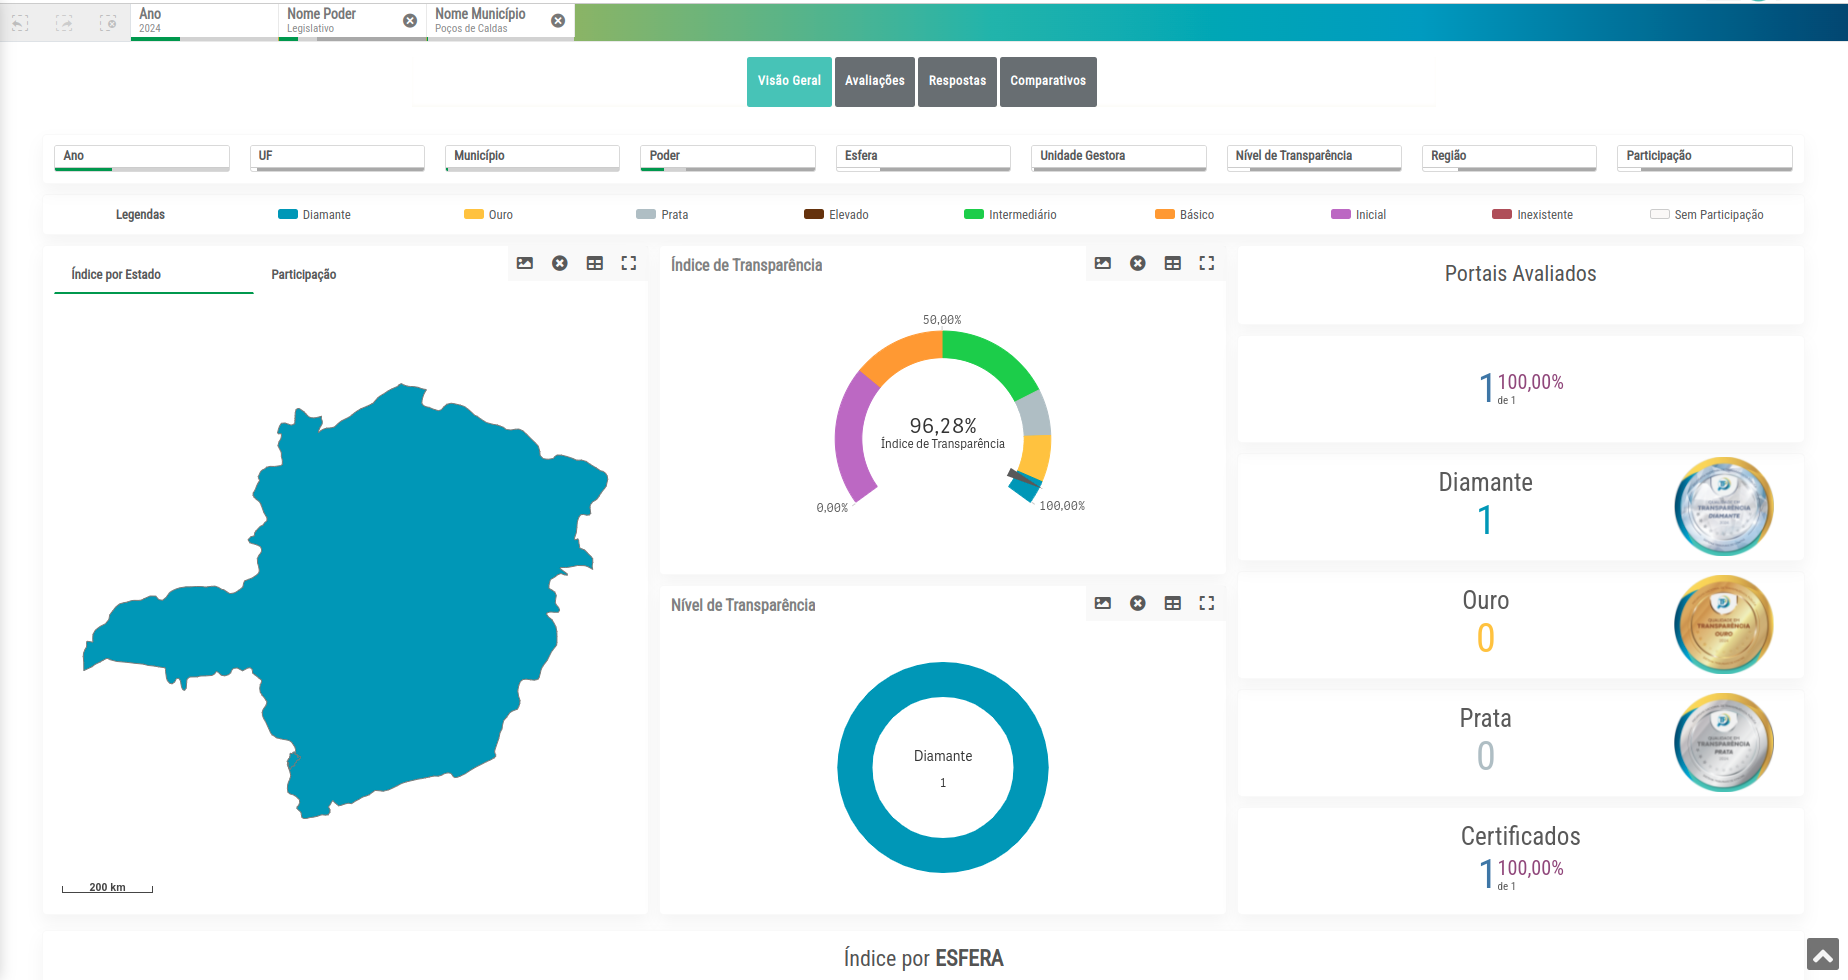
Task: Remove the Nome Município selection chip
Action: tap(558, 21)
